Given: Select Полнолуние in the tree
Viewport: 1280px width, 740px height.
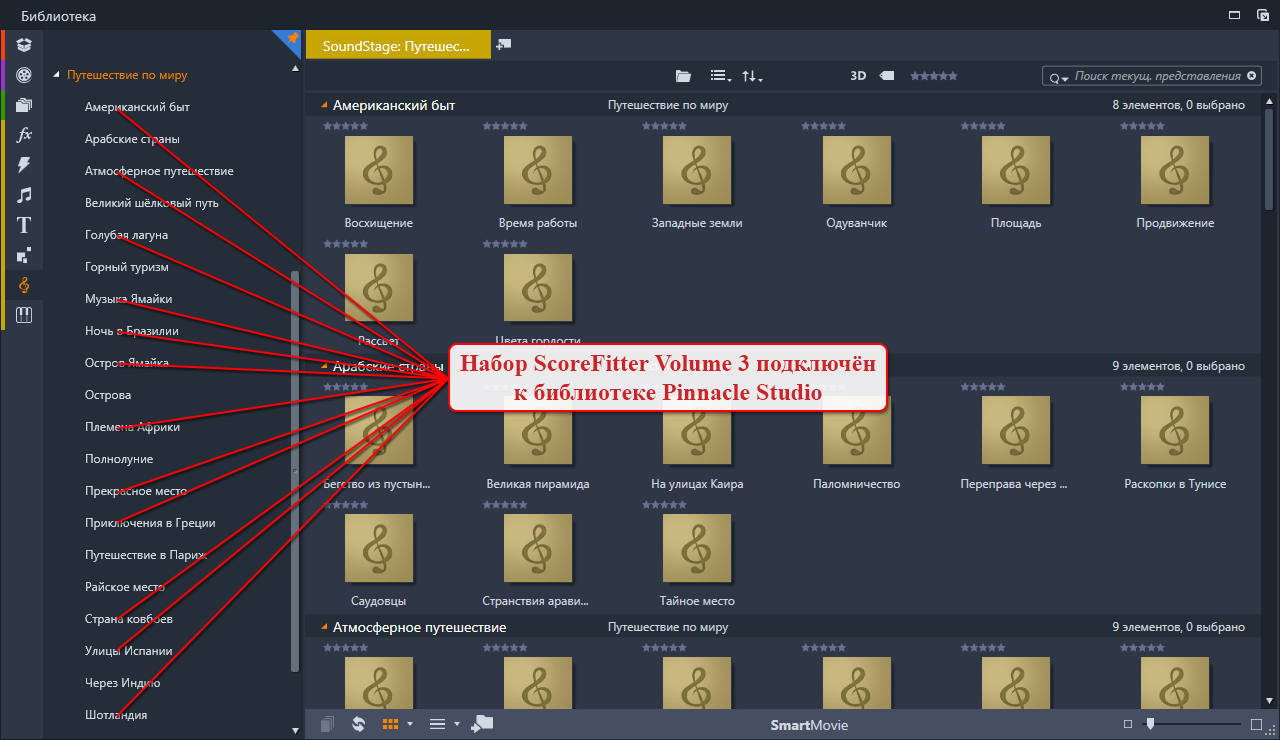Looking at the screenshot, I should coord(119,459).
